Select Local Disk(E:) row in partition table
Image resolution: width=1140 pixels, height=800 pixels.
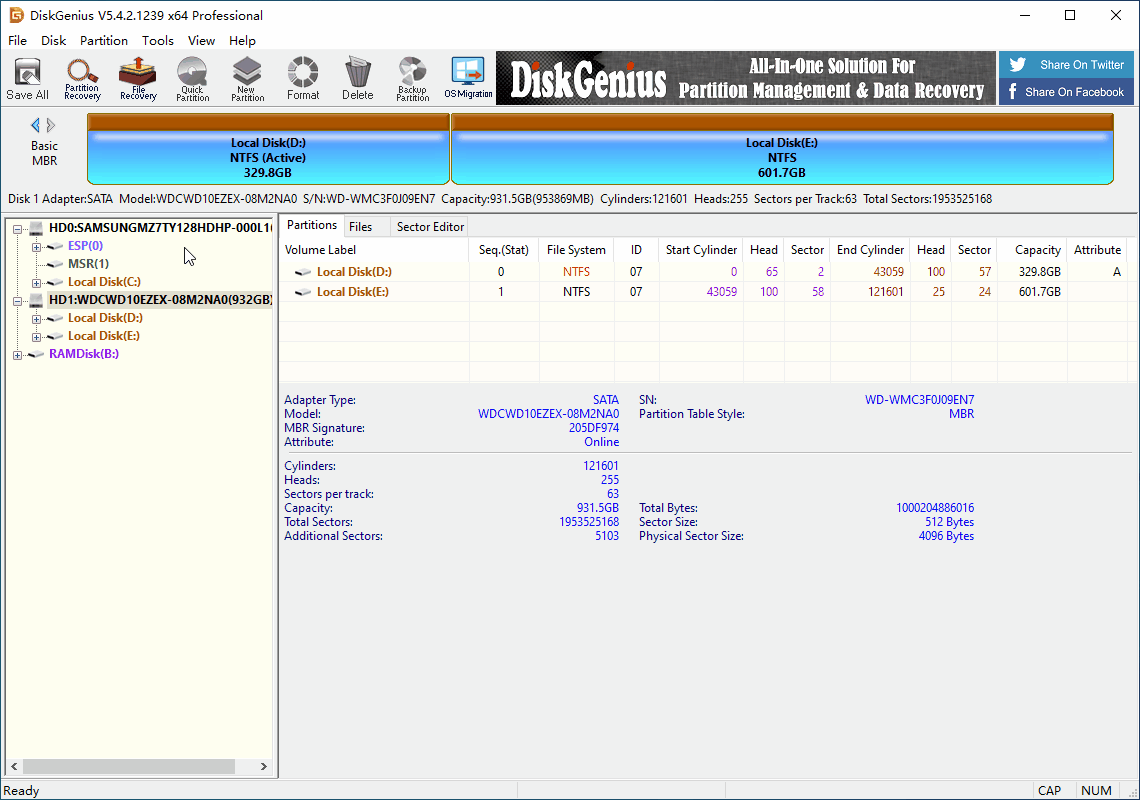[x=702, y=292]
